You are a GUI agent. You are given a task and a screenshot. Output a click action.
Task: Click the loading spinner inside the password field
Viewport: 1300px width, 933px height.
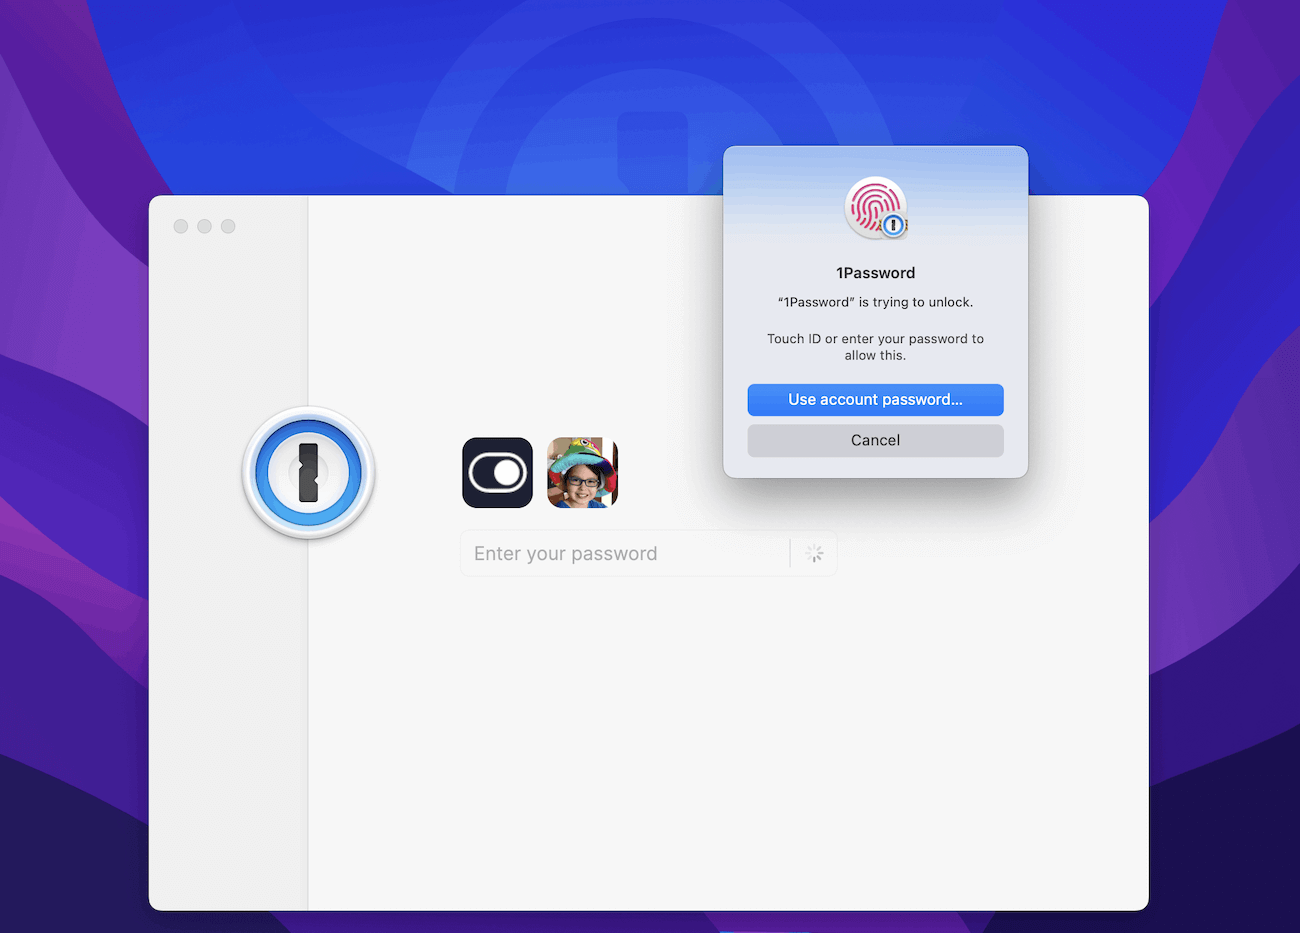pyautogui.click(x=814, y=553)
